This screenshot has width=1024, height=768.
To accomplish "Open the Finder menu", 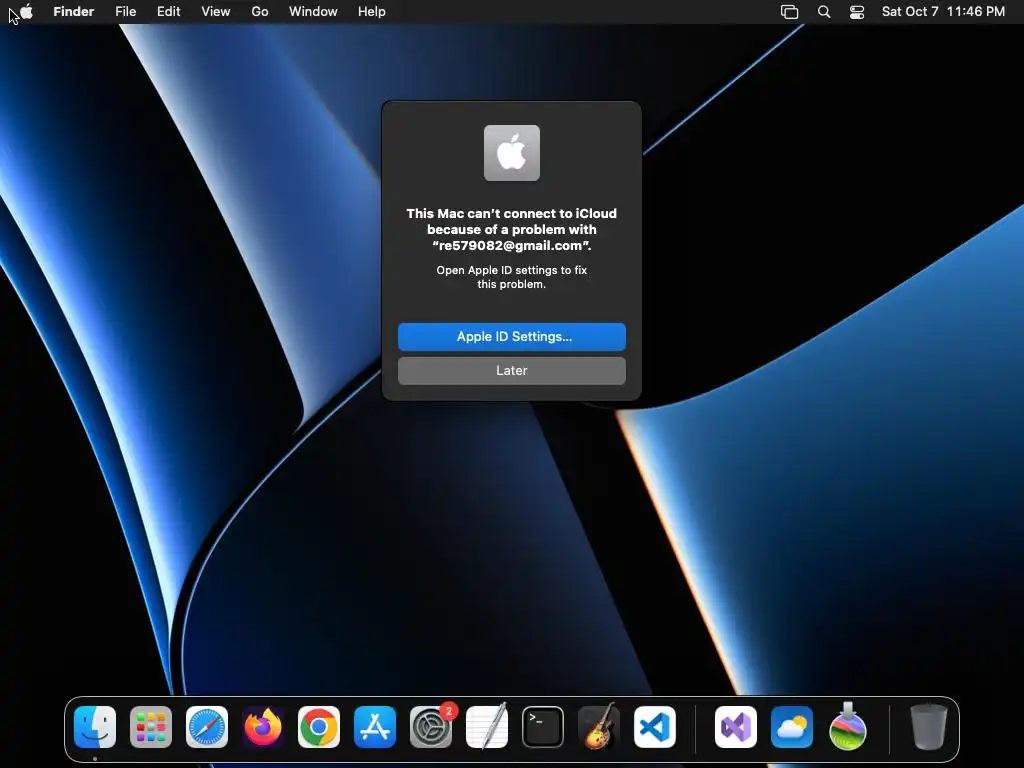I will pos(73,12).
